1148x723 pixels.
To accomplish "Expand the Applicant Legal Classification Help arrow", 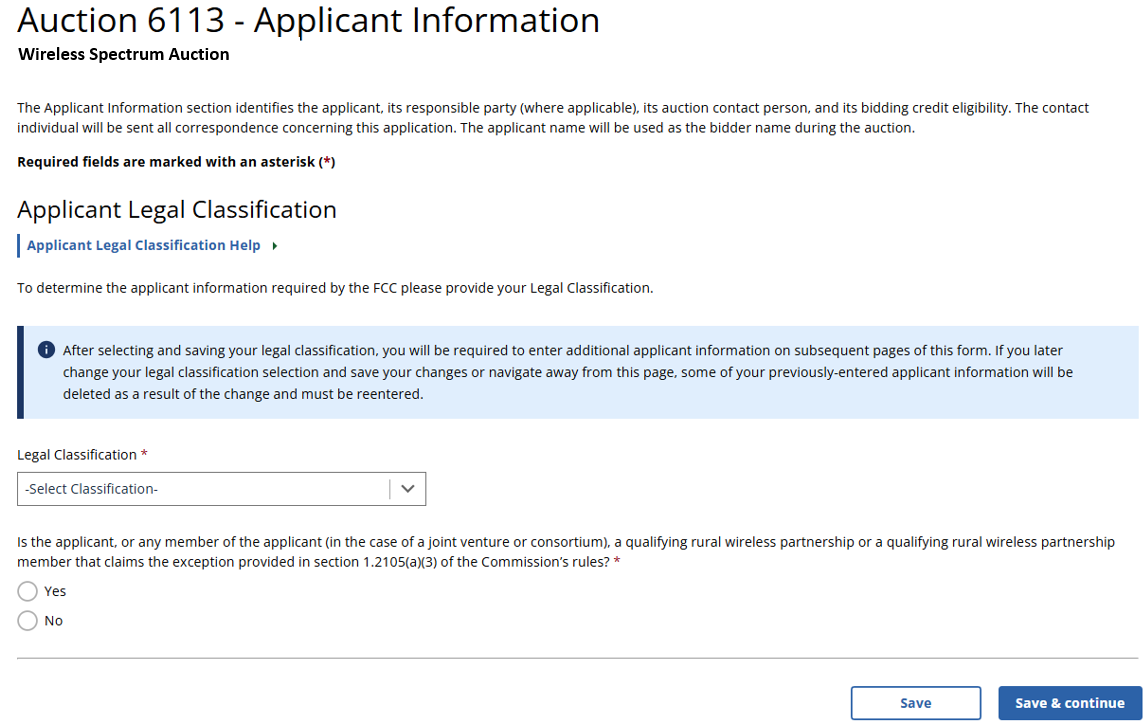I will (x=274, y=246).
